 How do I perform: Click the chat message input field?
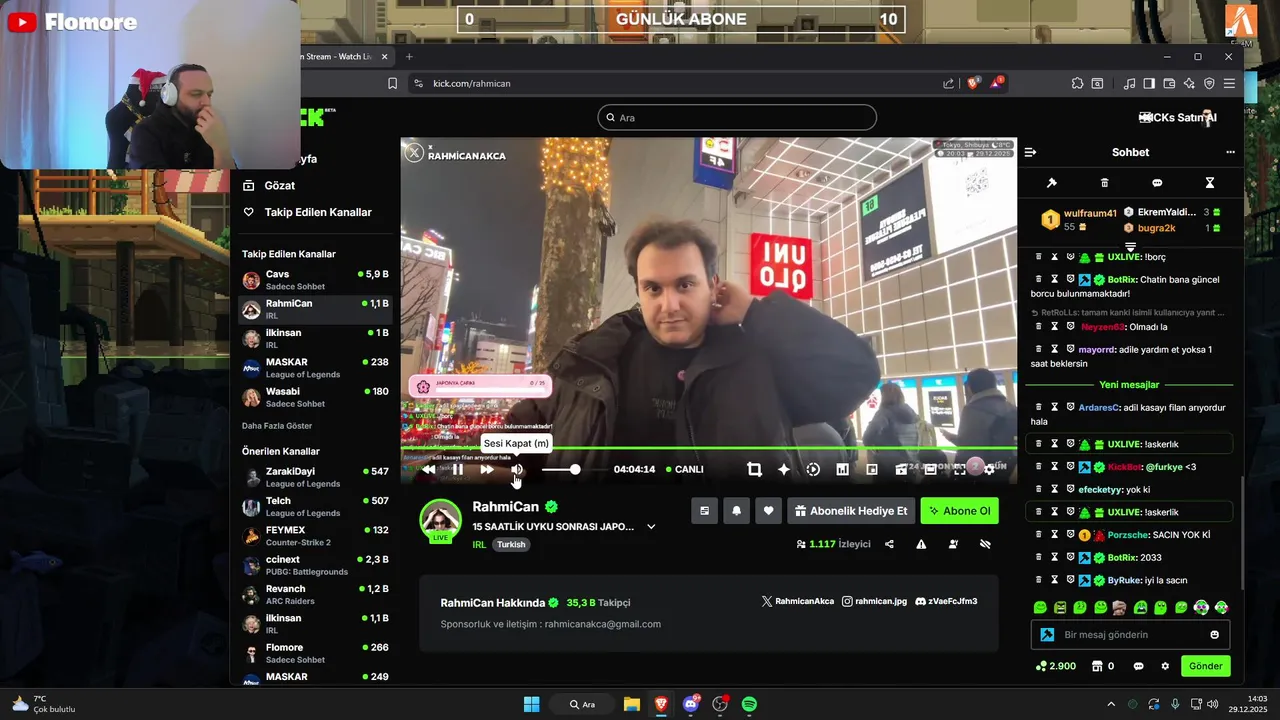pos(1130,635)
